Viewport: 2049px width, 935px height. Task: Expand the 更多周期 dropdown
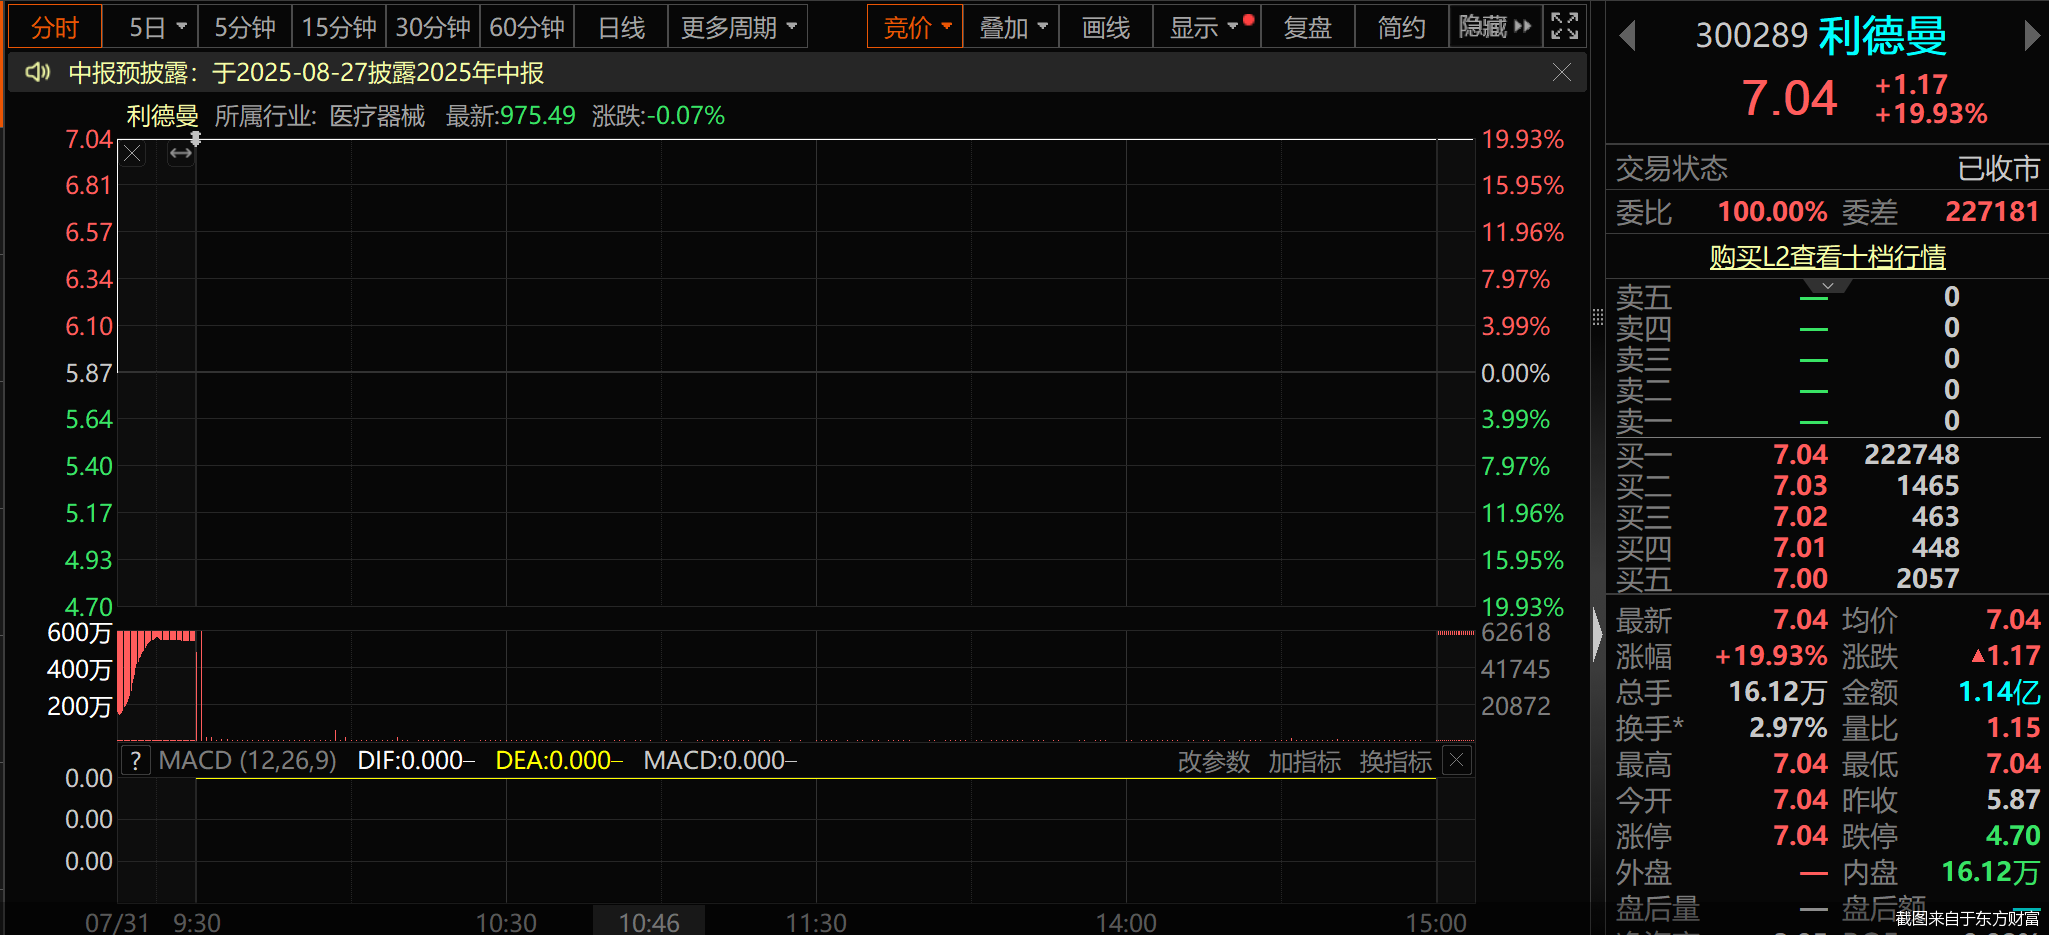(x=738, y=27)
